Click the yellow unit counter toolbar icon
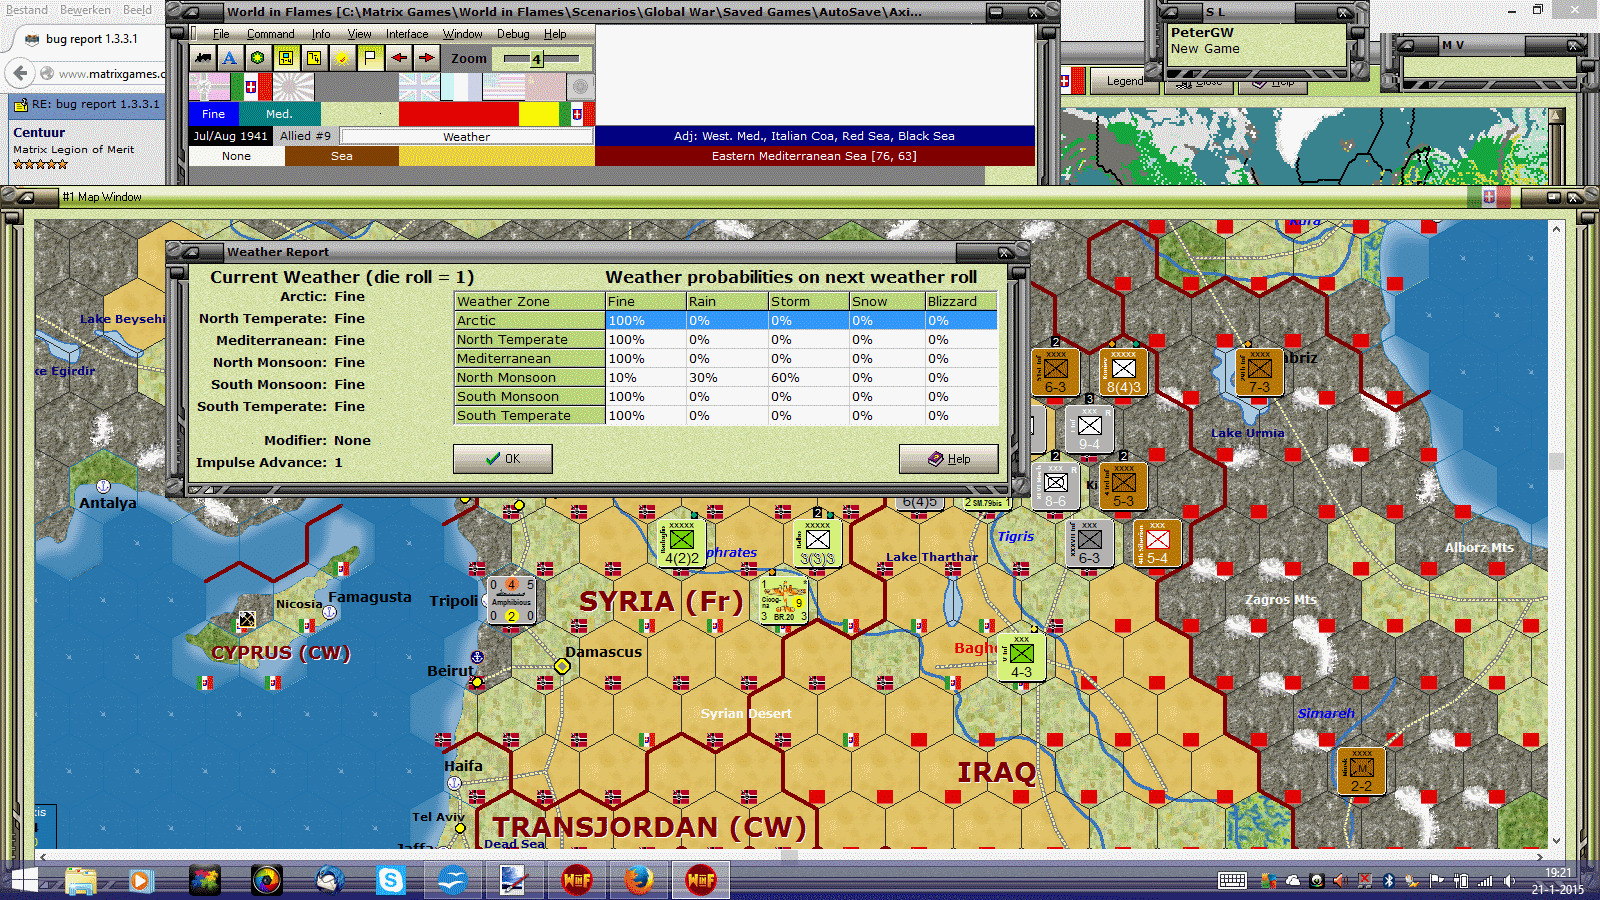 (286, 58)
